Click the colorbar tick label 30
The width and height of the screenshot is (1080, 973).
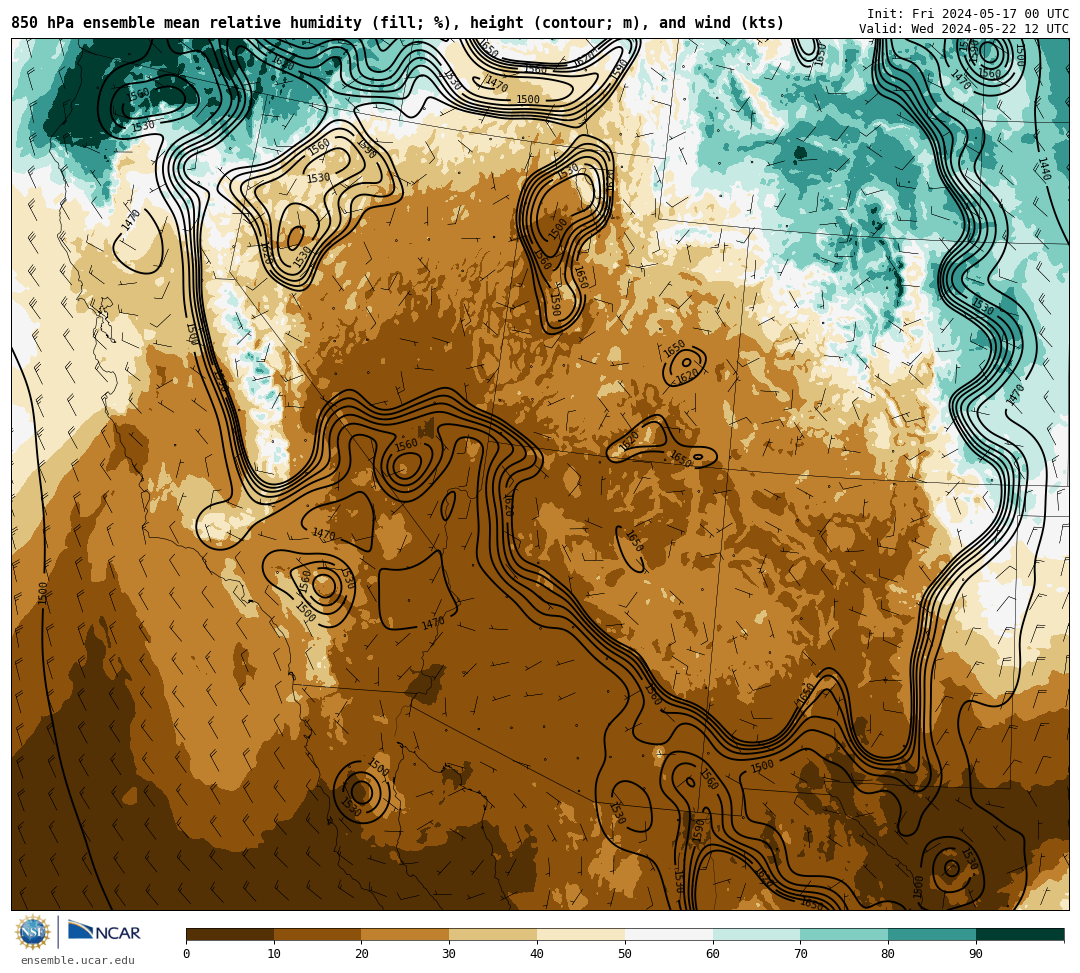(449, 954)
